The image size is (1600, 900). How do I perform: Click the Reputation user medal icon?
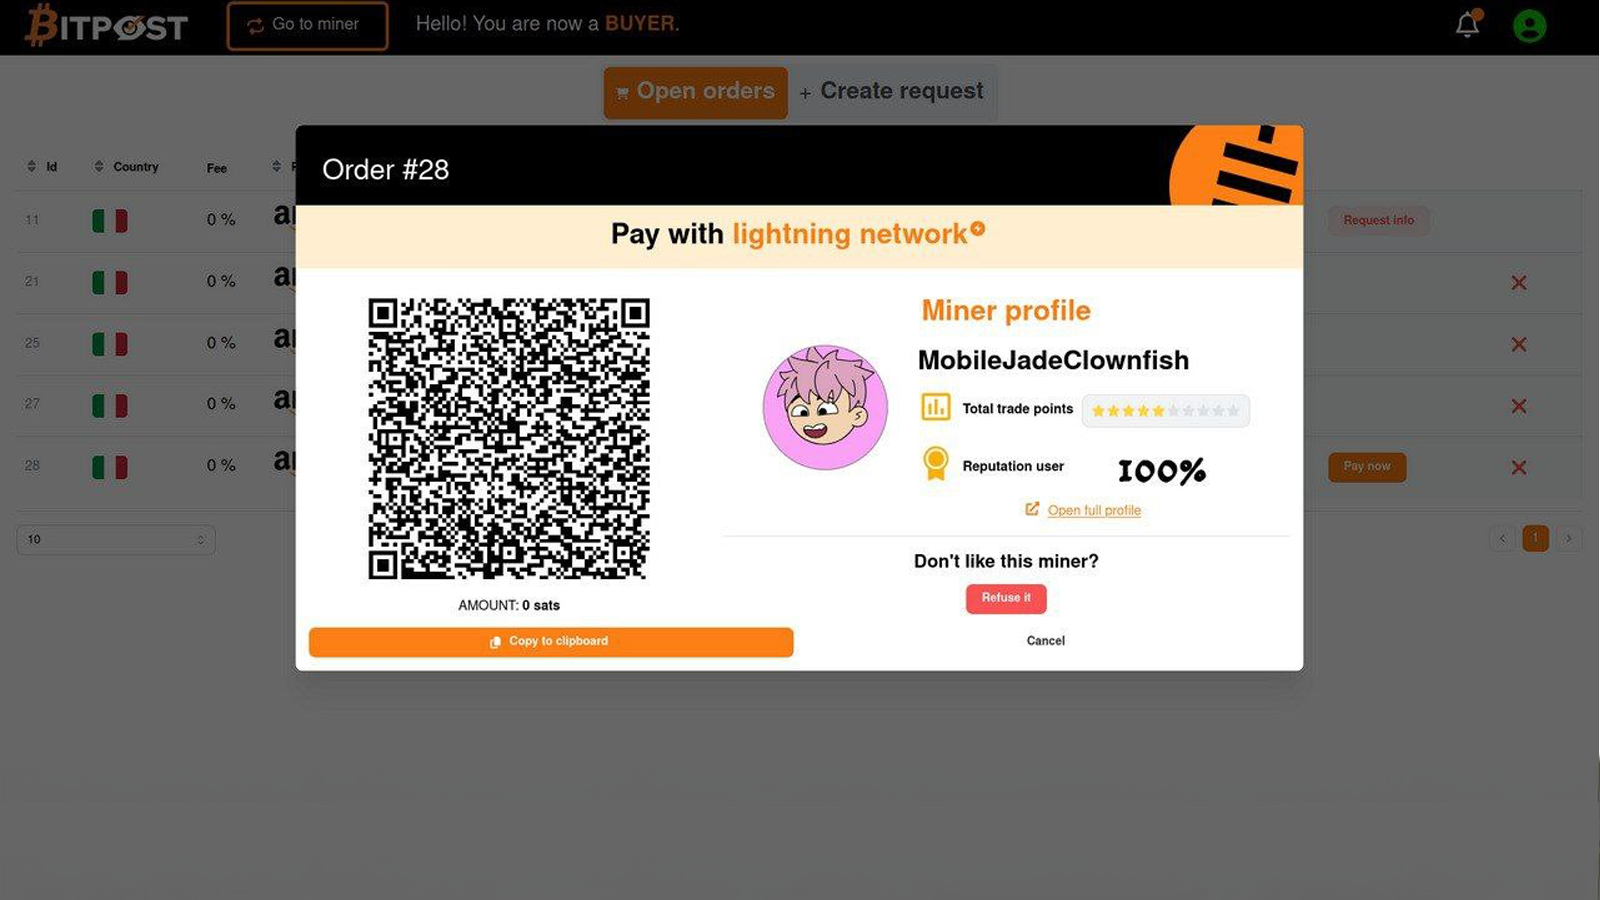point(936,464)
